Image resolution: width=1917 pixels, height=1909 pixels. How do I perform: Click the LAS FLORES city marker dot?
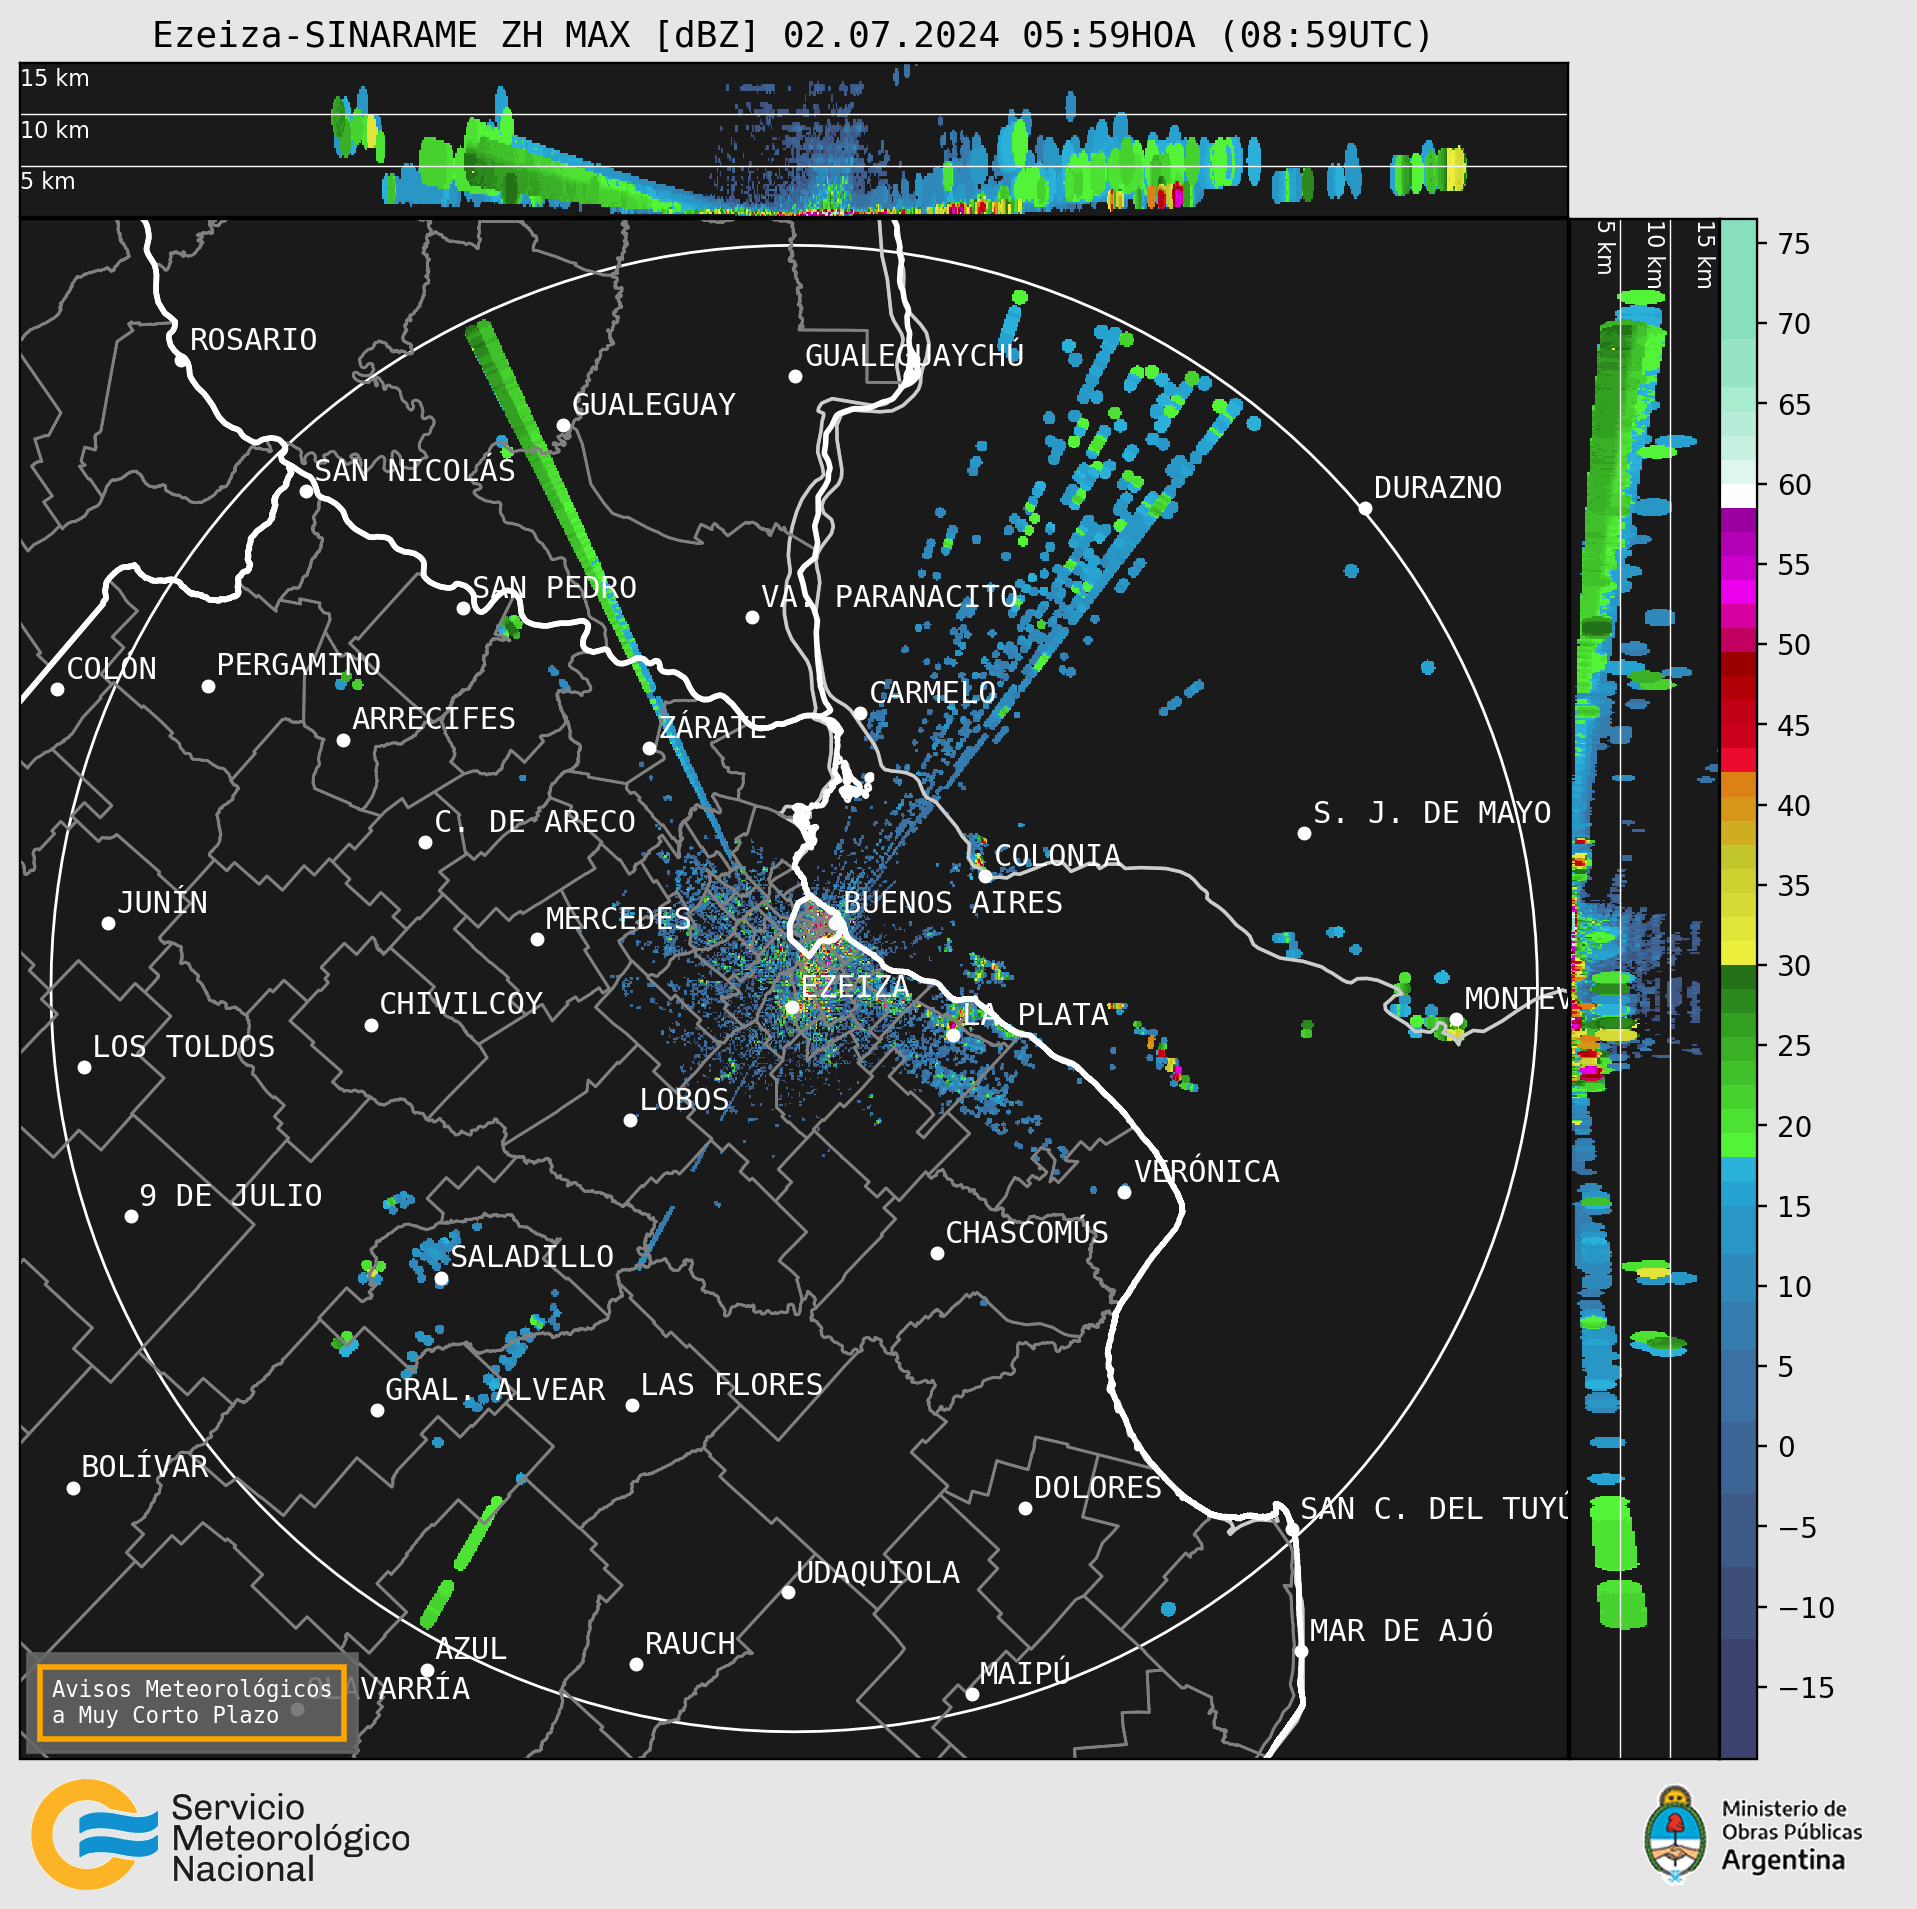[632, 1405]
